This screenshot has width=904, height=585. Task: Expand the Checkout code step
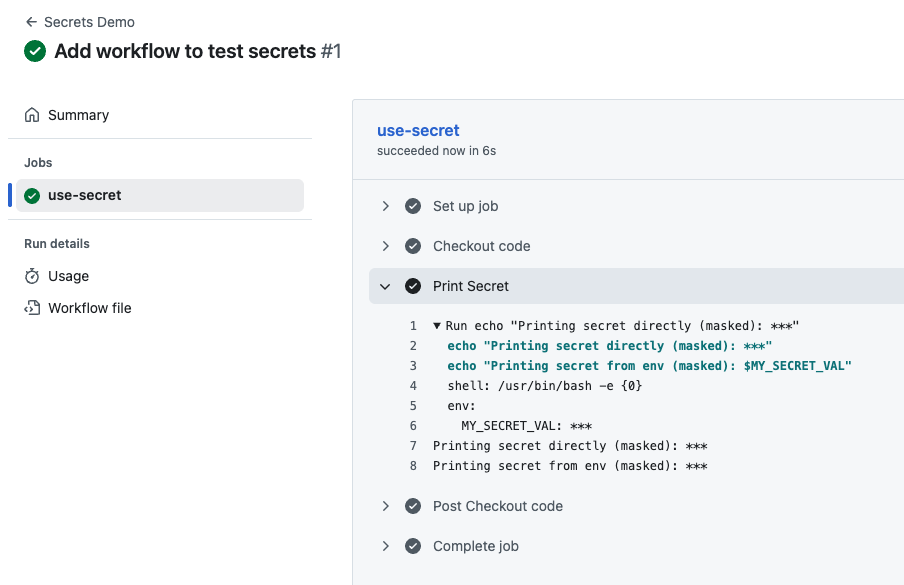386,246
